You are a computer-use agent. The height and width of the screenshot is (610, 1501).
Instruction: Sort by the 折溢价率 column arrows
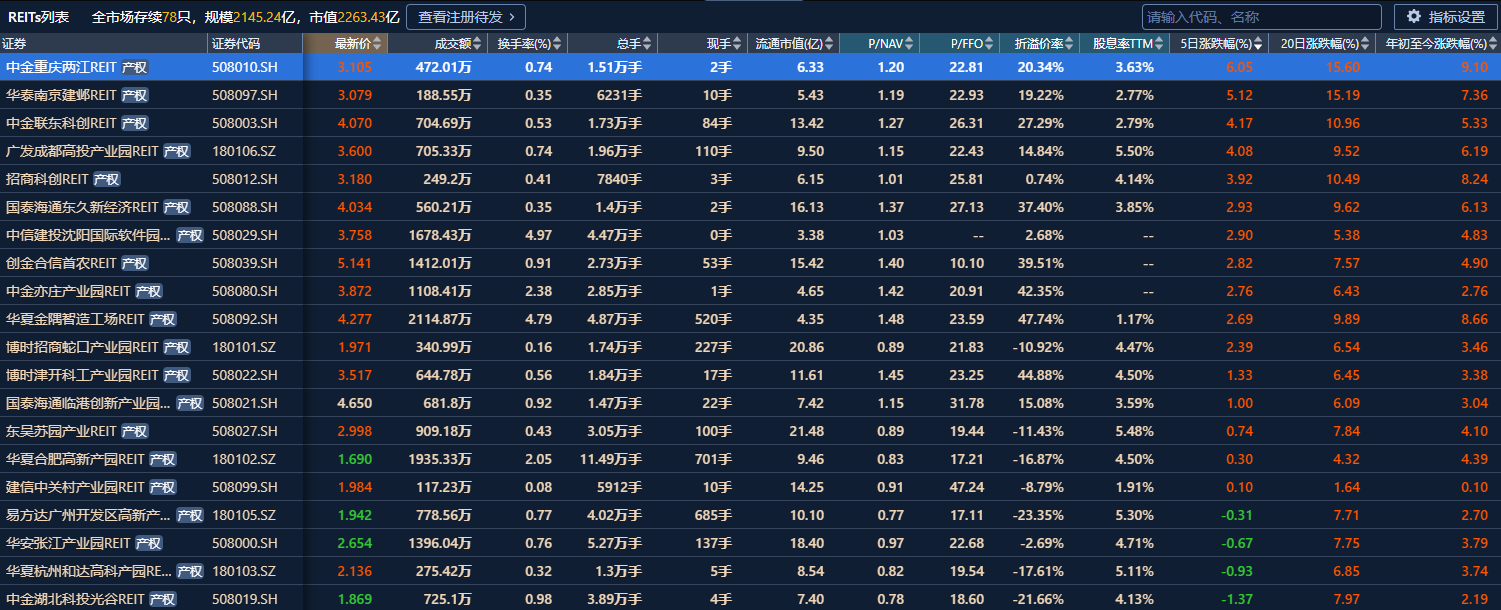(x=1070, y=43)
